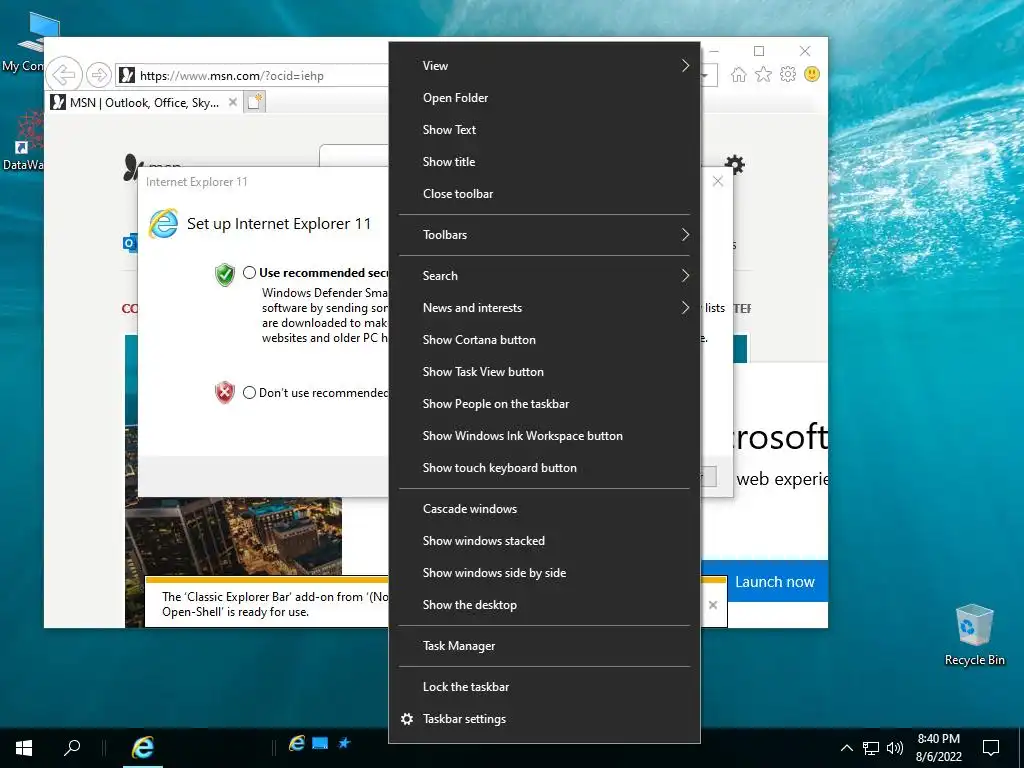Open Recycle Bin desktop icon
The height and width of the screenshot is (768, 1024).
click(x=974, y=635)
